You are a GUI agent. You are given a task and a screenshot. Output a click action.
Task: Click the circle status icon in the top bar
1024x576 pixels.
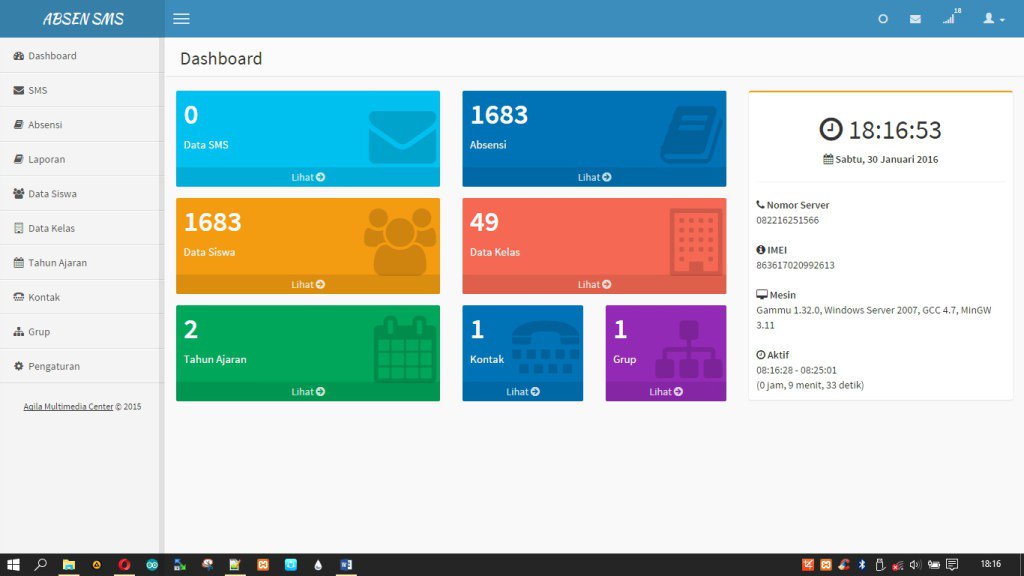point(883,19)
